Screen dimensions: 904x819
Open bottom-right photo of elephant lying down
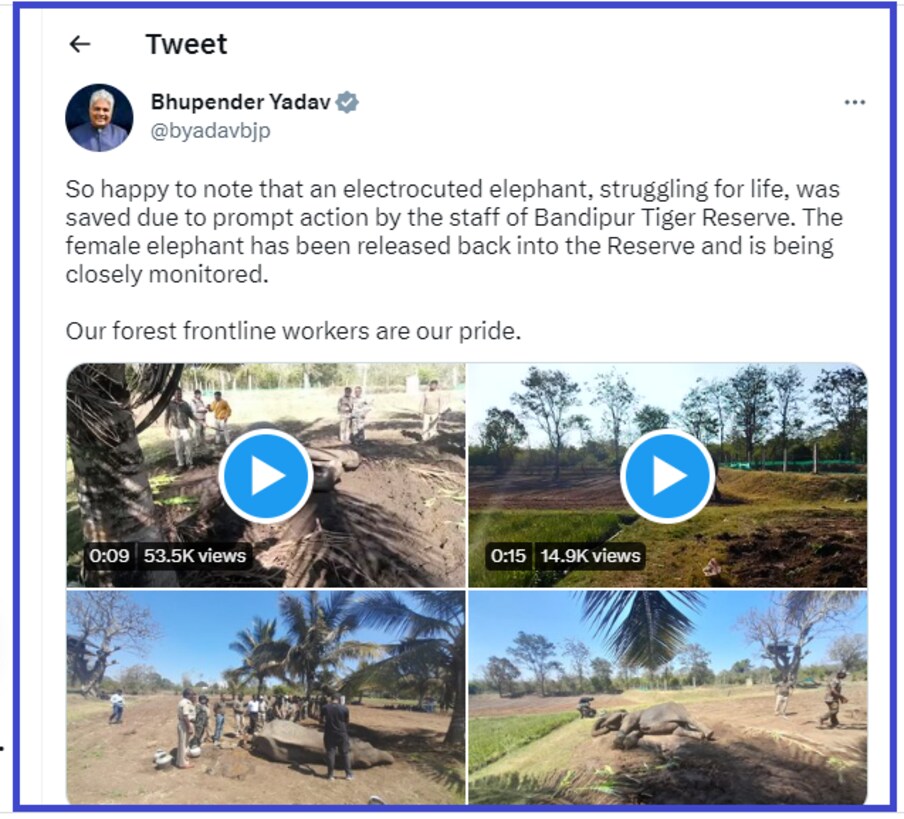668,697
